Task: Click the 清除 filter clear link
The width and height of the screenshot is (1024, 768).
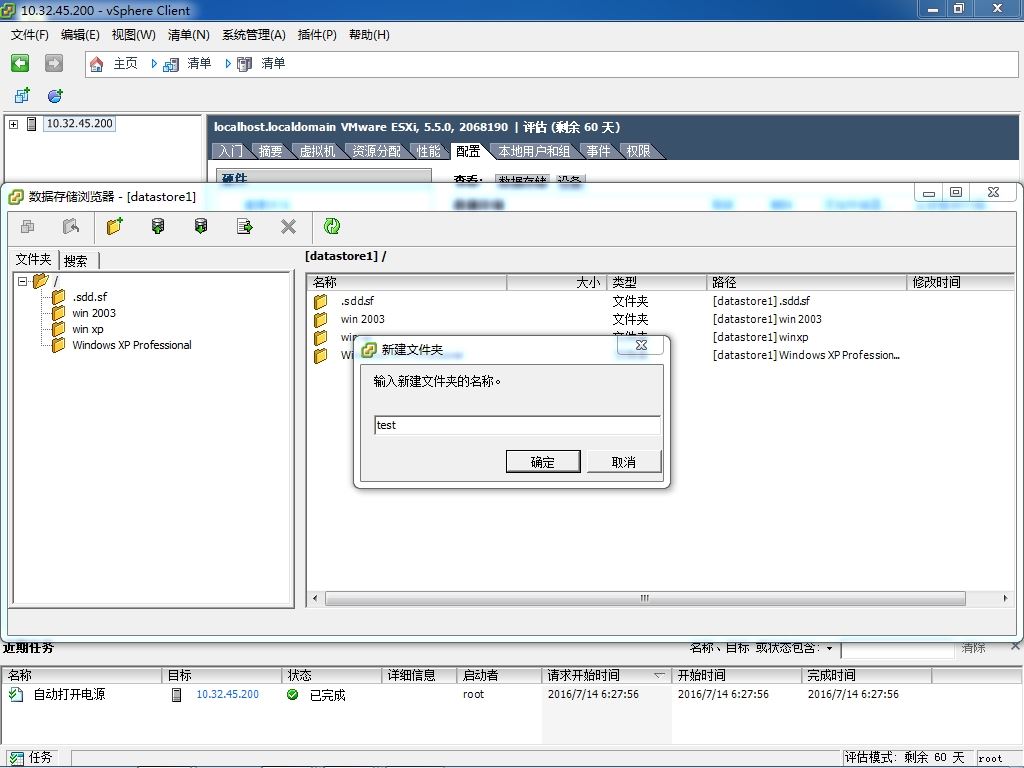Action: [973, 648]
